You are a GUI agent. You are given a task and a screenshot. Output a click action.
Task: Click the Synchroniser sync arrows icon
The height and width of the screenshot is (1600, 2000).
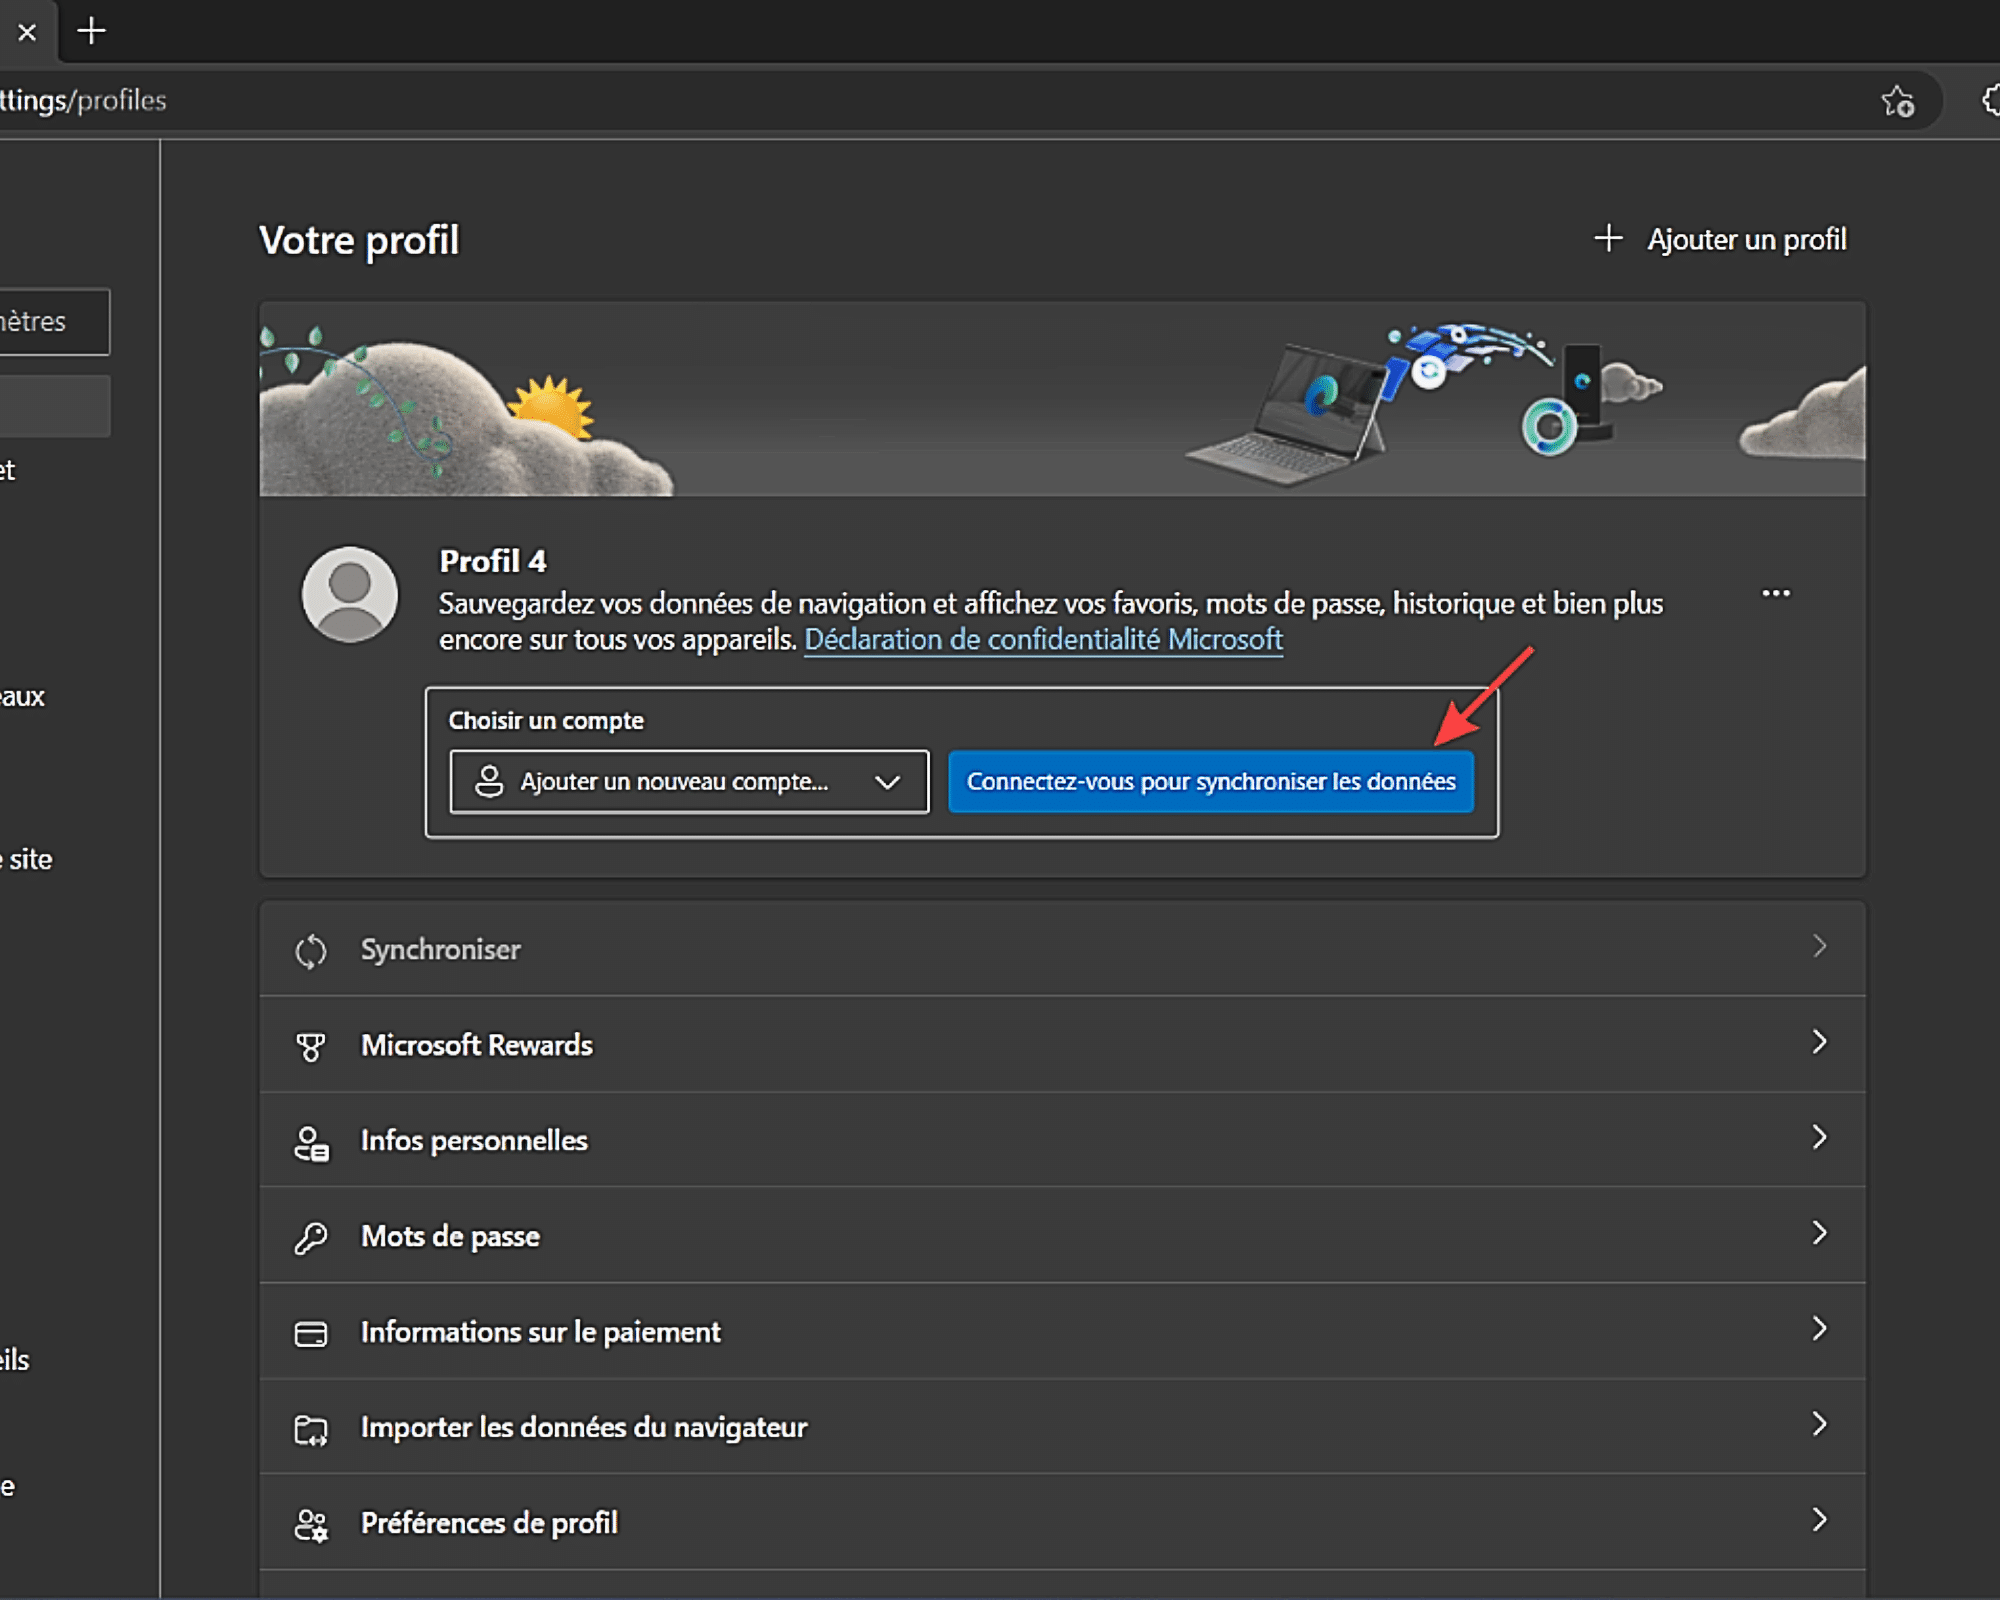(x=311, y=951)
